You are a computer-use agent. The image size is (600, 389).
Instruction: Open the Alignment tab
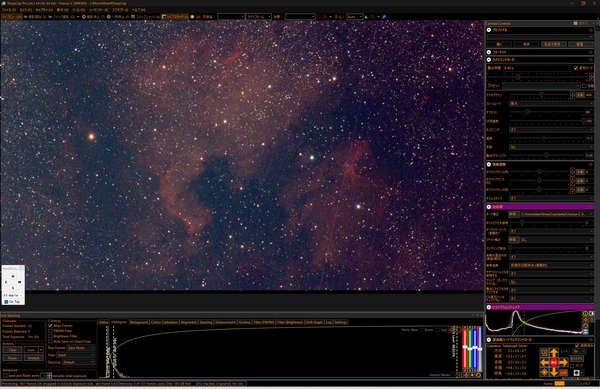pos(189,322)
